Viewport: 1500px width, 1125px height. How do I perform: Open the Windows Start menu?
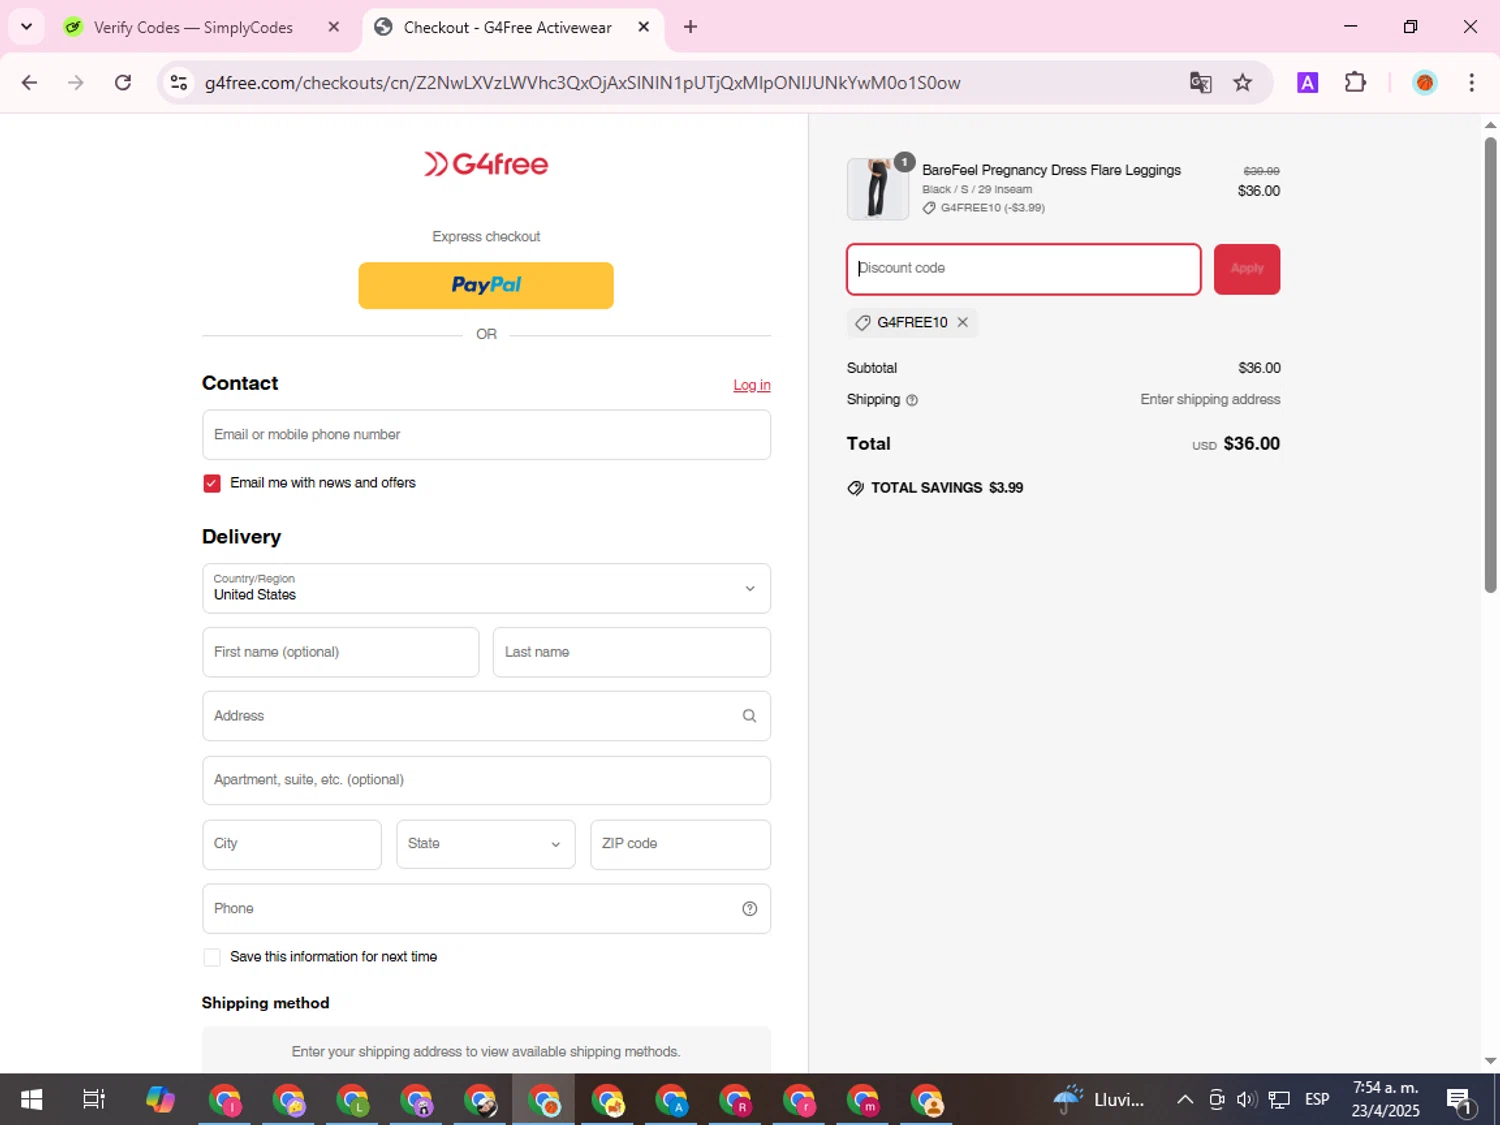pyautogui.click(x=31, y=1100)
